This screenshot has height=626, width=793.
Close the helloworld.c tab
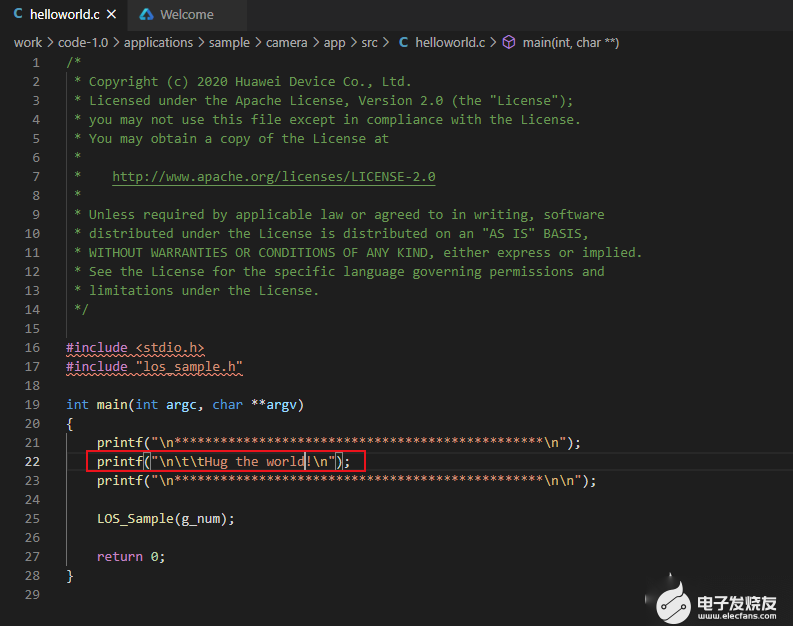[x=110, y=14]
